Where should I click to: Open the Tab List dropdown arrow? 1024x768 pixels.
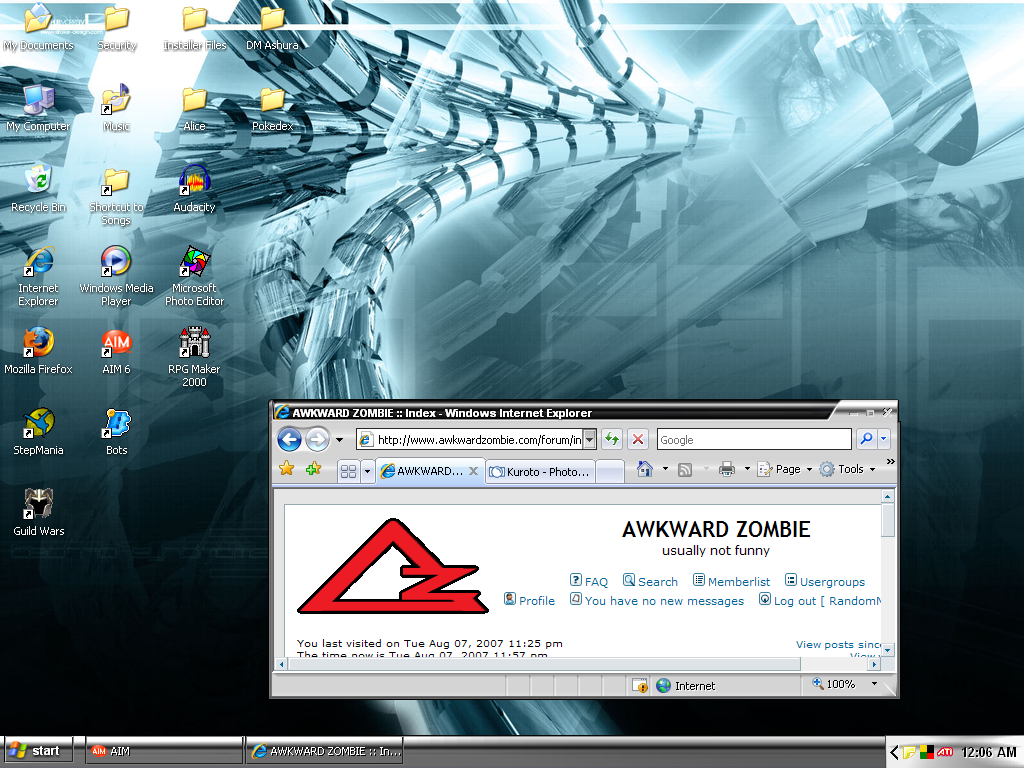tap(367, 471)
